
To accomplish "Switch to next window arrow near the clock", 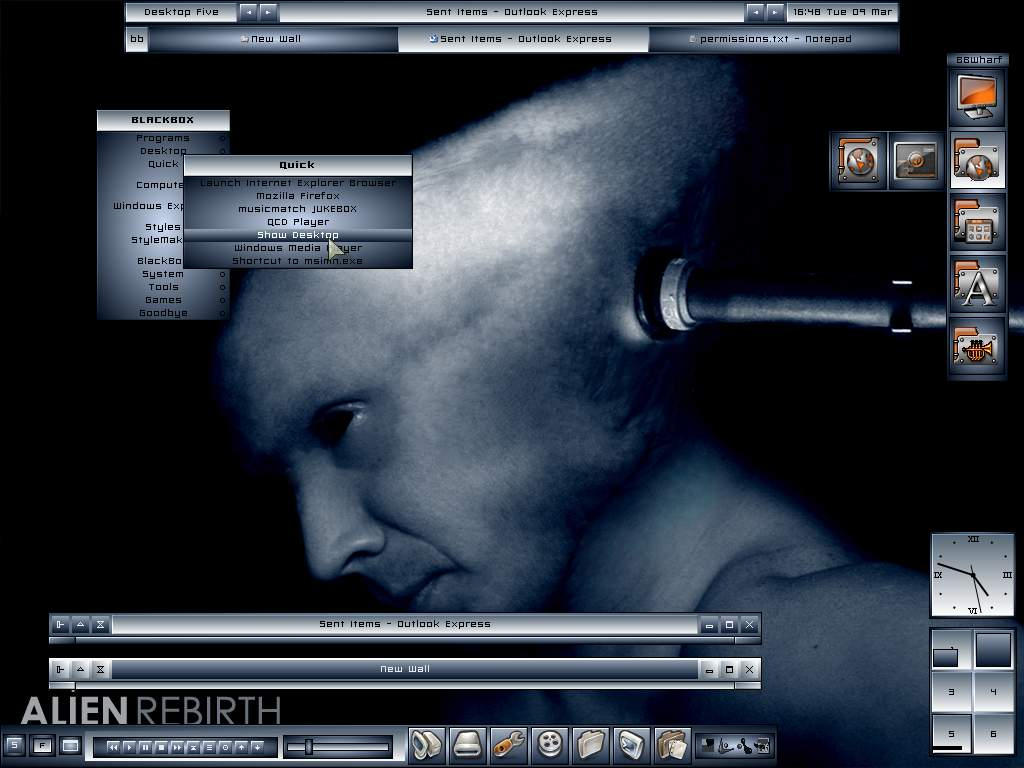I will pyautogui.click(x=775, y=12).
